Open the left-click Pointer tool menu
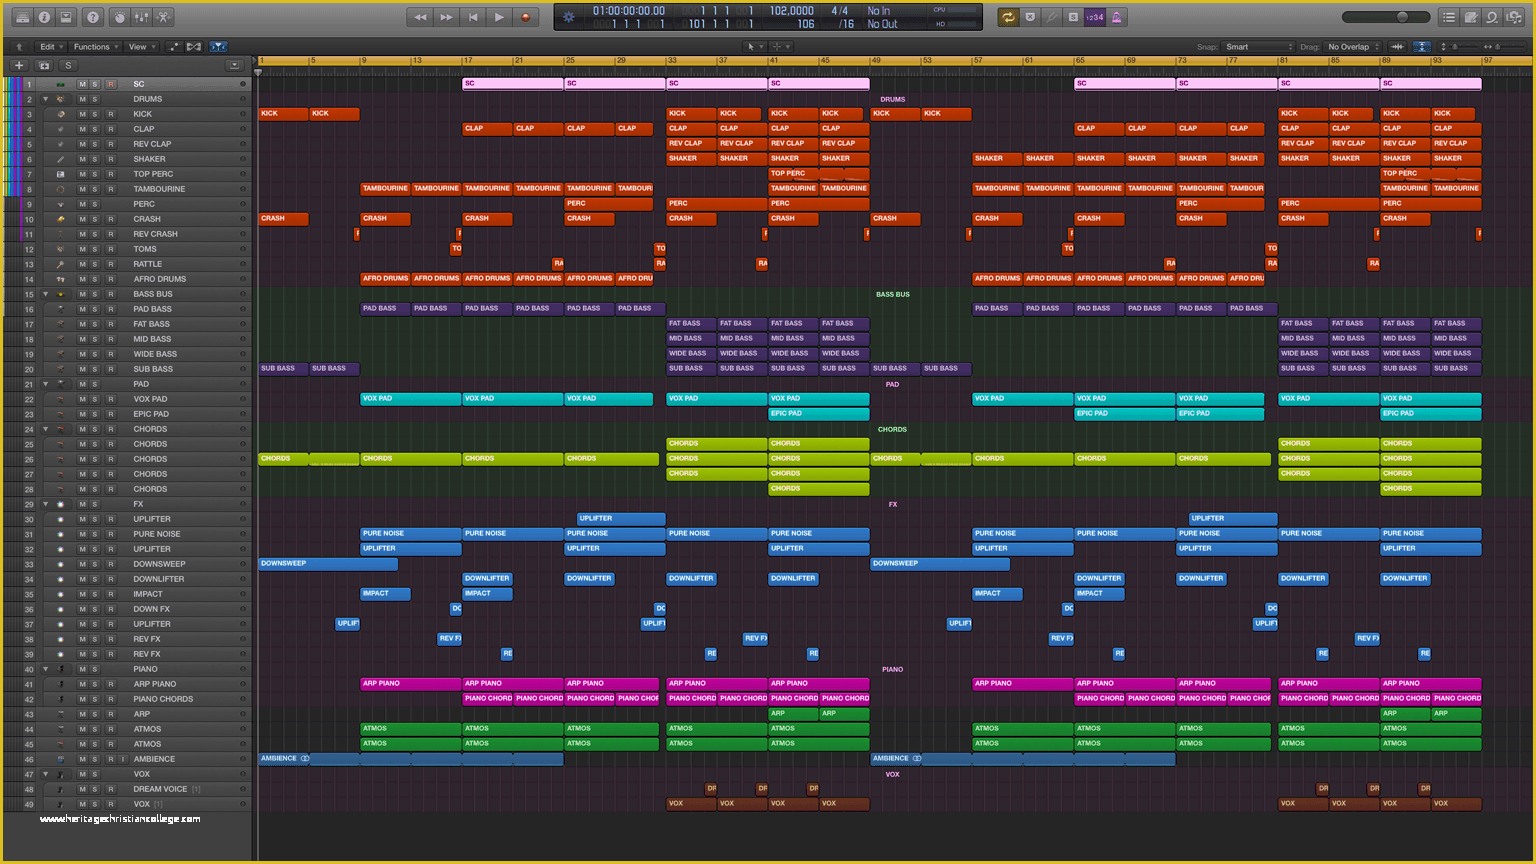Viewport: 1536px width, 864px height. [754, 47]
